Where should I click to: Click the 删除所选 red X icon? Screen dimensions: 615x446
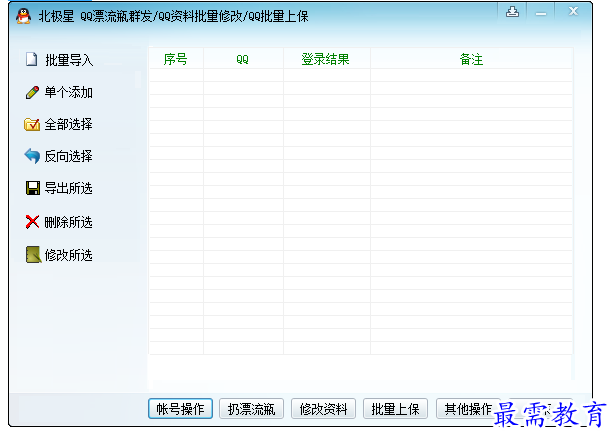[32, 222]
